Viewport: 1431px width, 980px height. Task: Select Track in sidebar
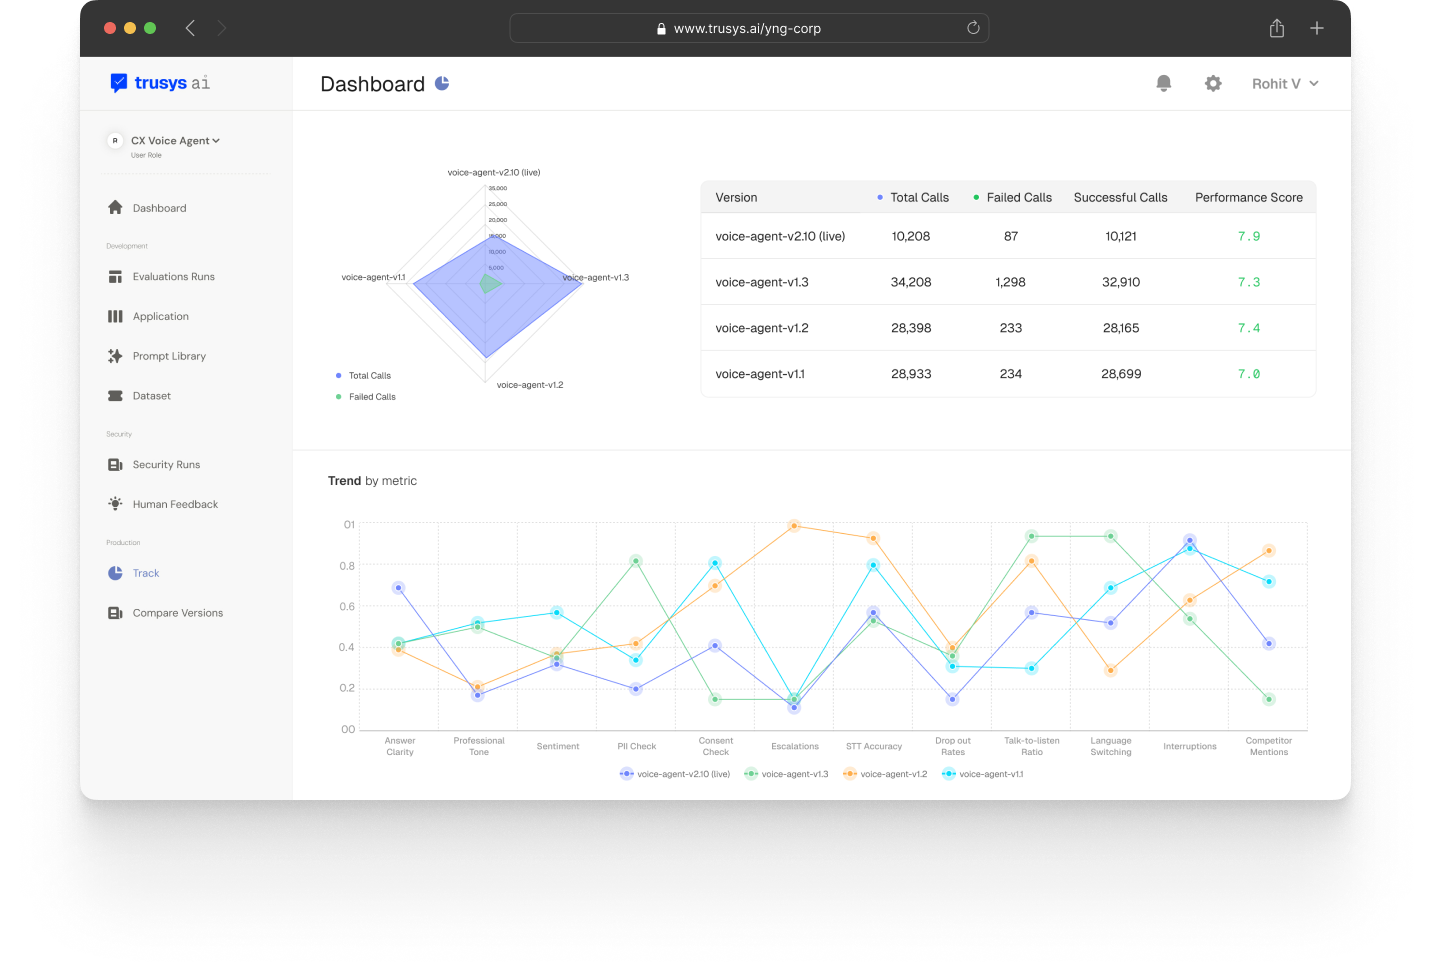(x=134, y=573)
